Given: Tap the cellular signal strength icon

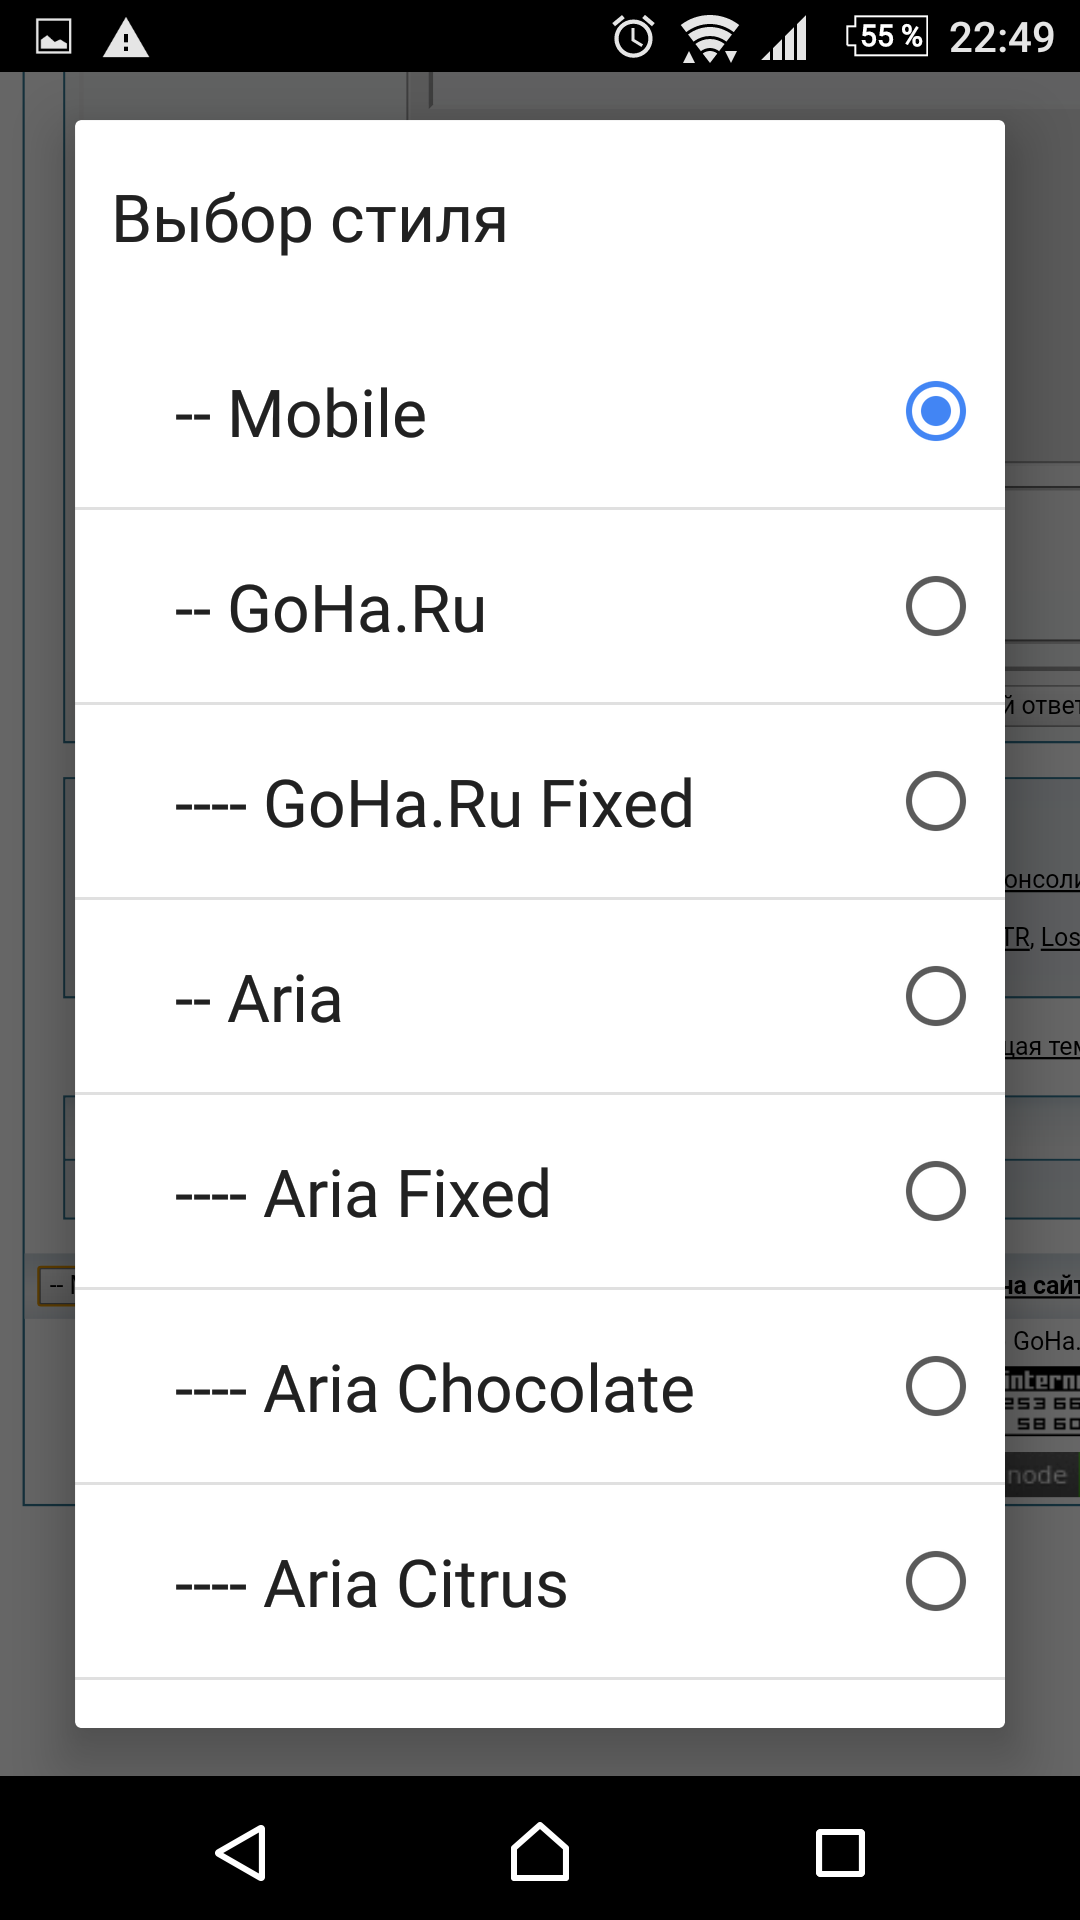Looking at the screenshot, I should tap(785, 38).
